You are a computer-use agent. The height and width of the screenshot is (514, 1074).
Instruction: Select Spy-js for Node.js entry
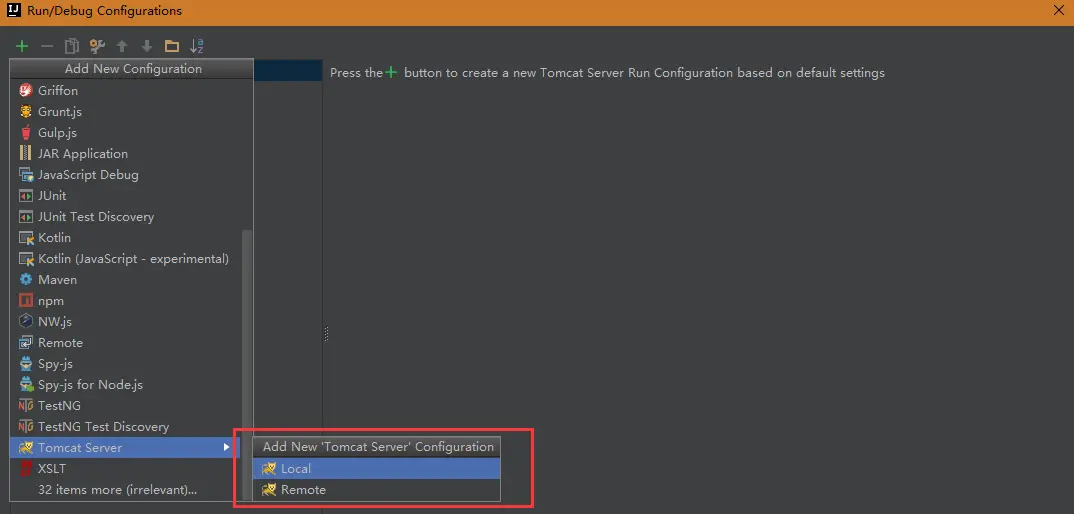tap(125, 385)
